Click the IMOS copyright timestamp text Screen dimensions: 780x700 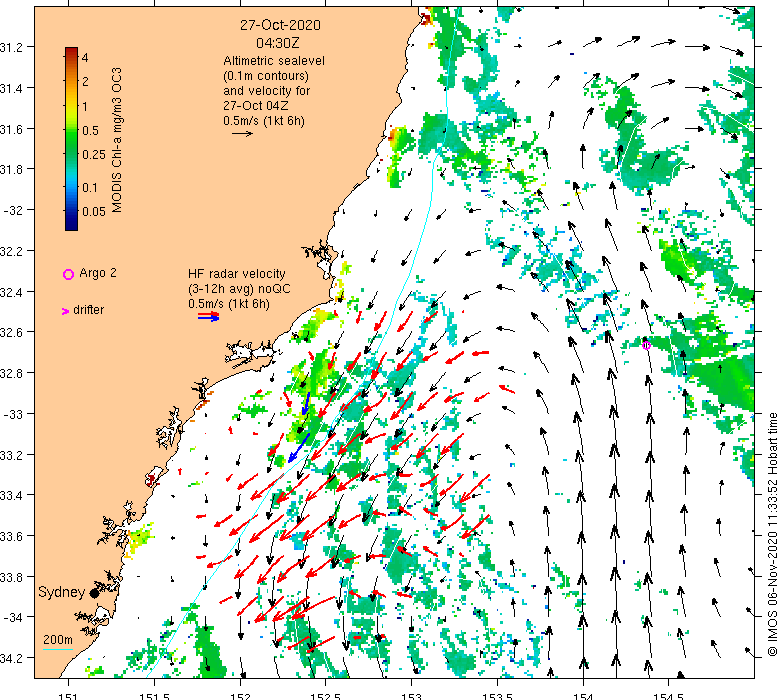click(773, 534)
